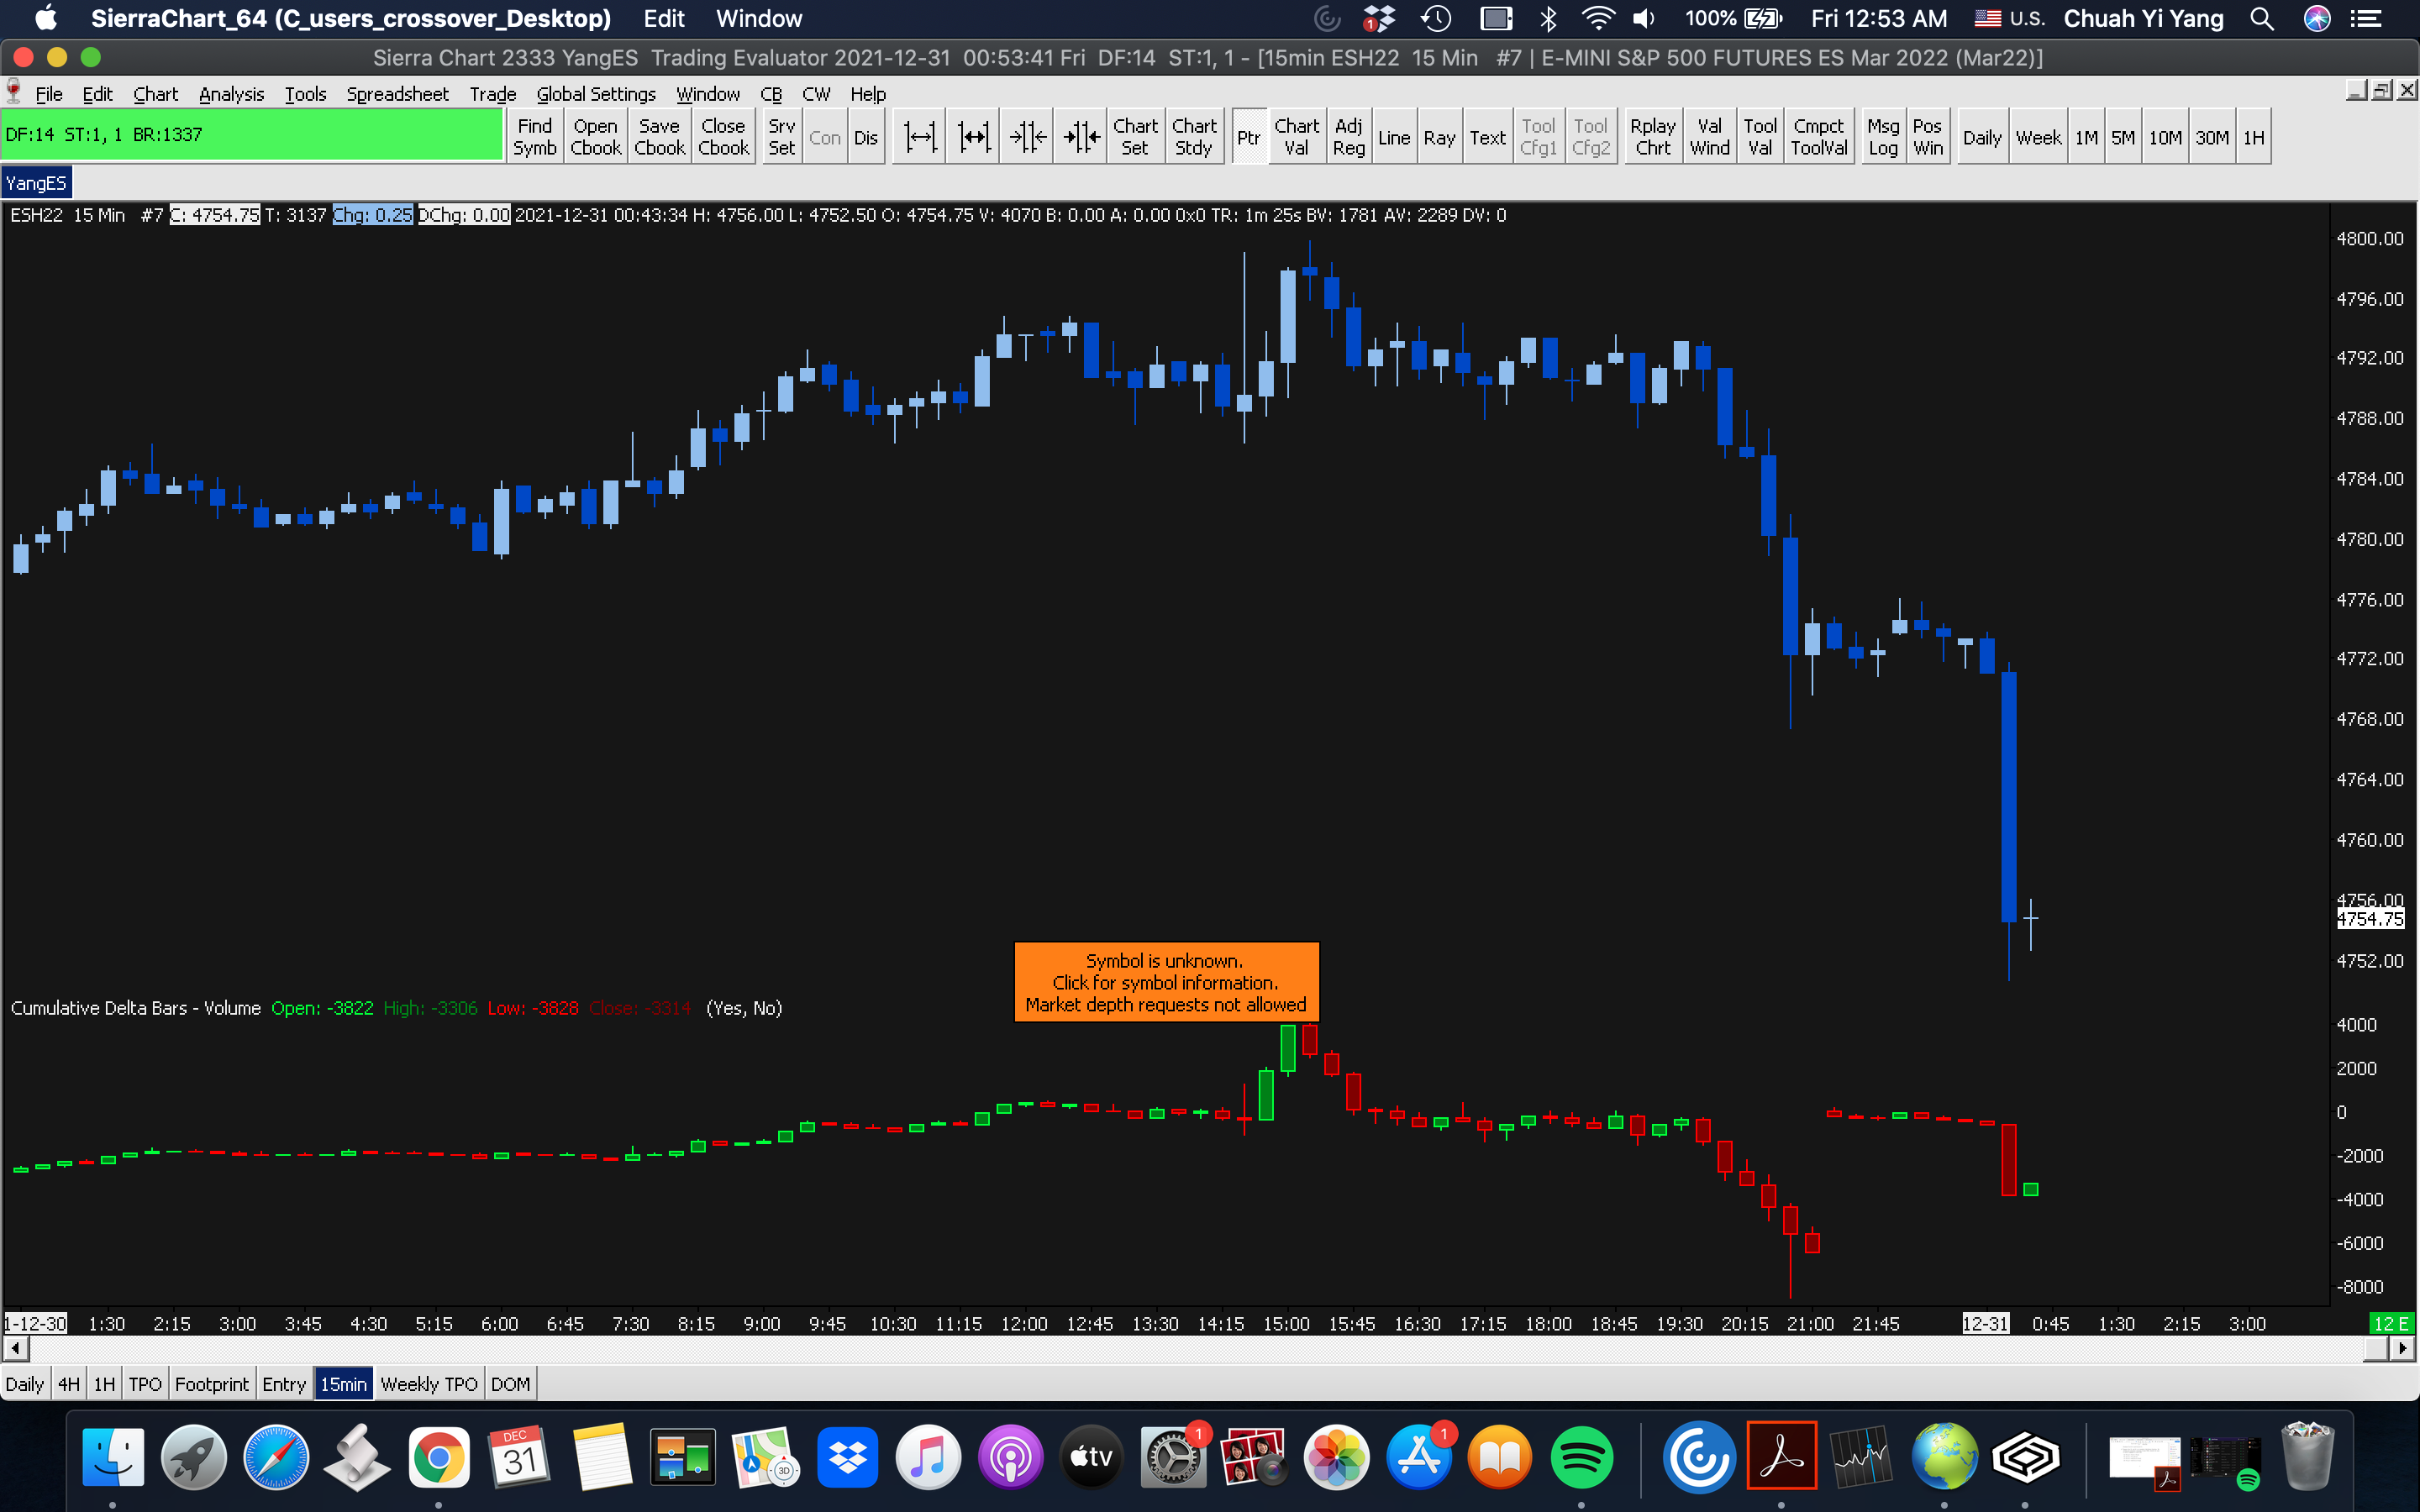2420x1512 pixels.
Task: Select the Line drawing tool
Action: (1393, 137)
